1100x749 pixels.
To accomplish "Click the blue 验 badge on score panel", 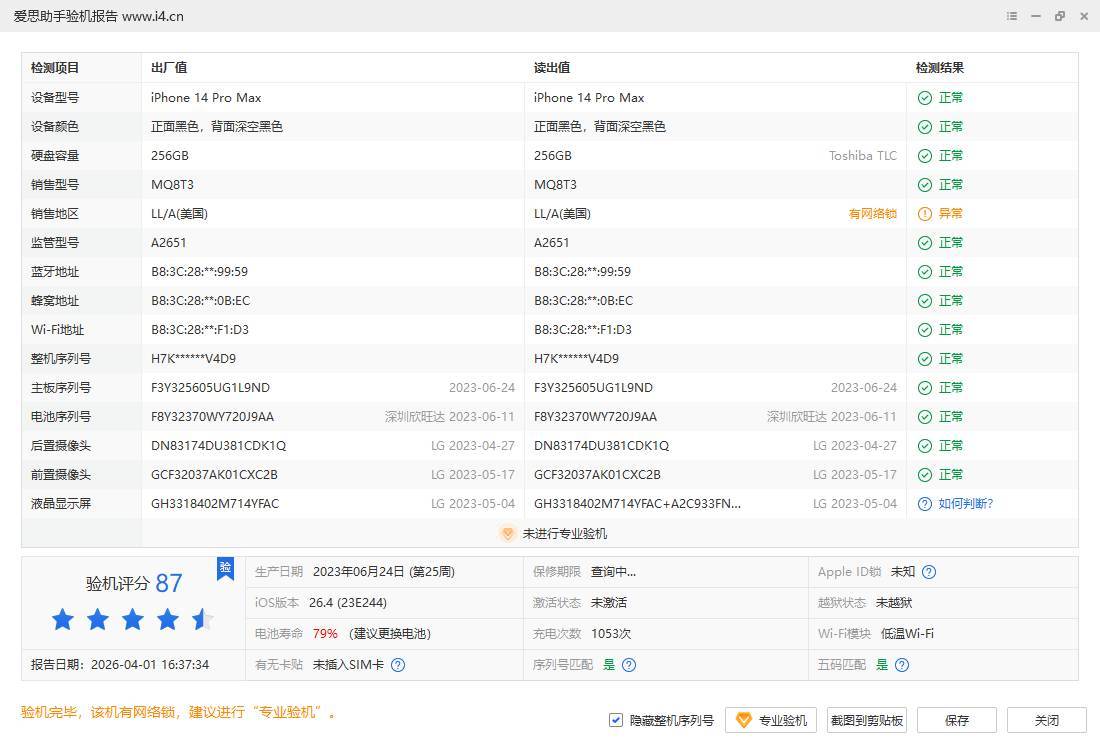I will click(225, 568).
